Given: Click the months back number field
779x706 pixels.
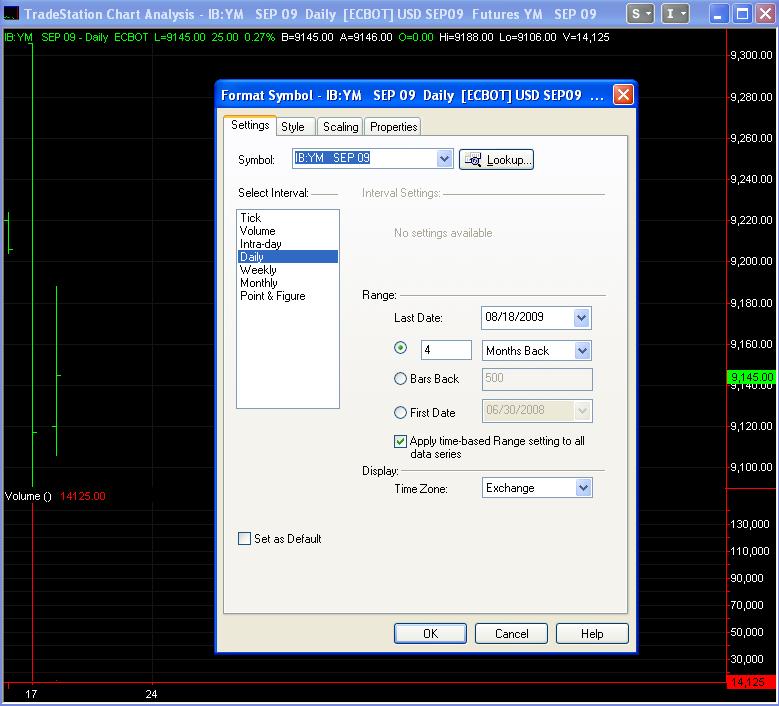Looking at the screenshot, I should coord(446,350).
